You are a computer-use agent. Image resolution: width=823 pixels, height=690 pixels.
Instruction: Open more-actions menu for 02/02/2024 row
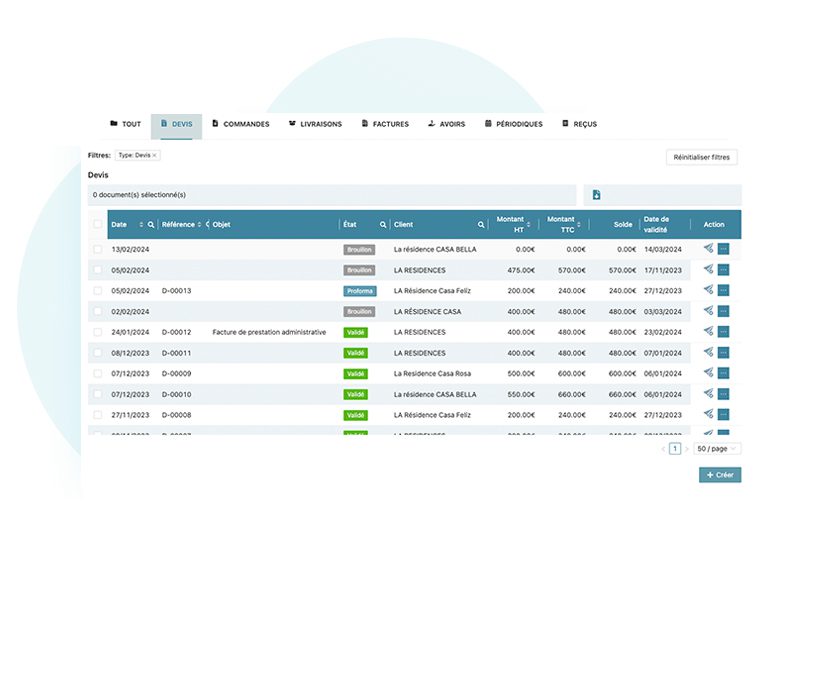723,311
